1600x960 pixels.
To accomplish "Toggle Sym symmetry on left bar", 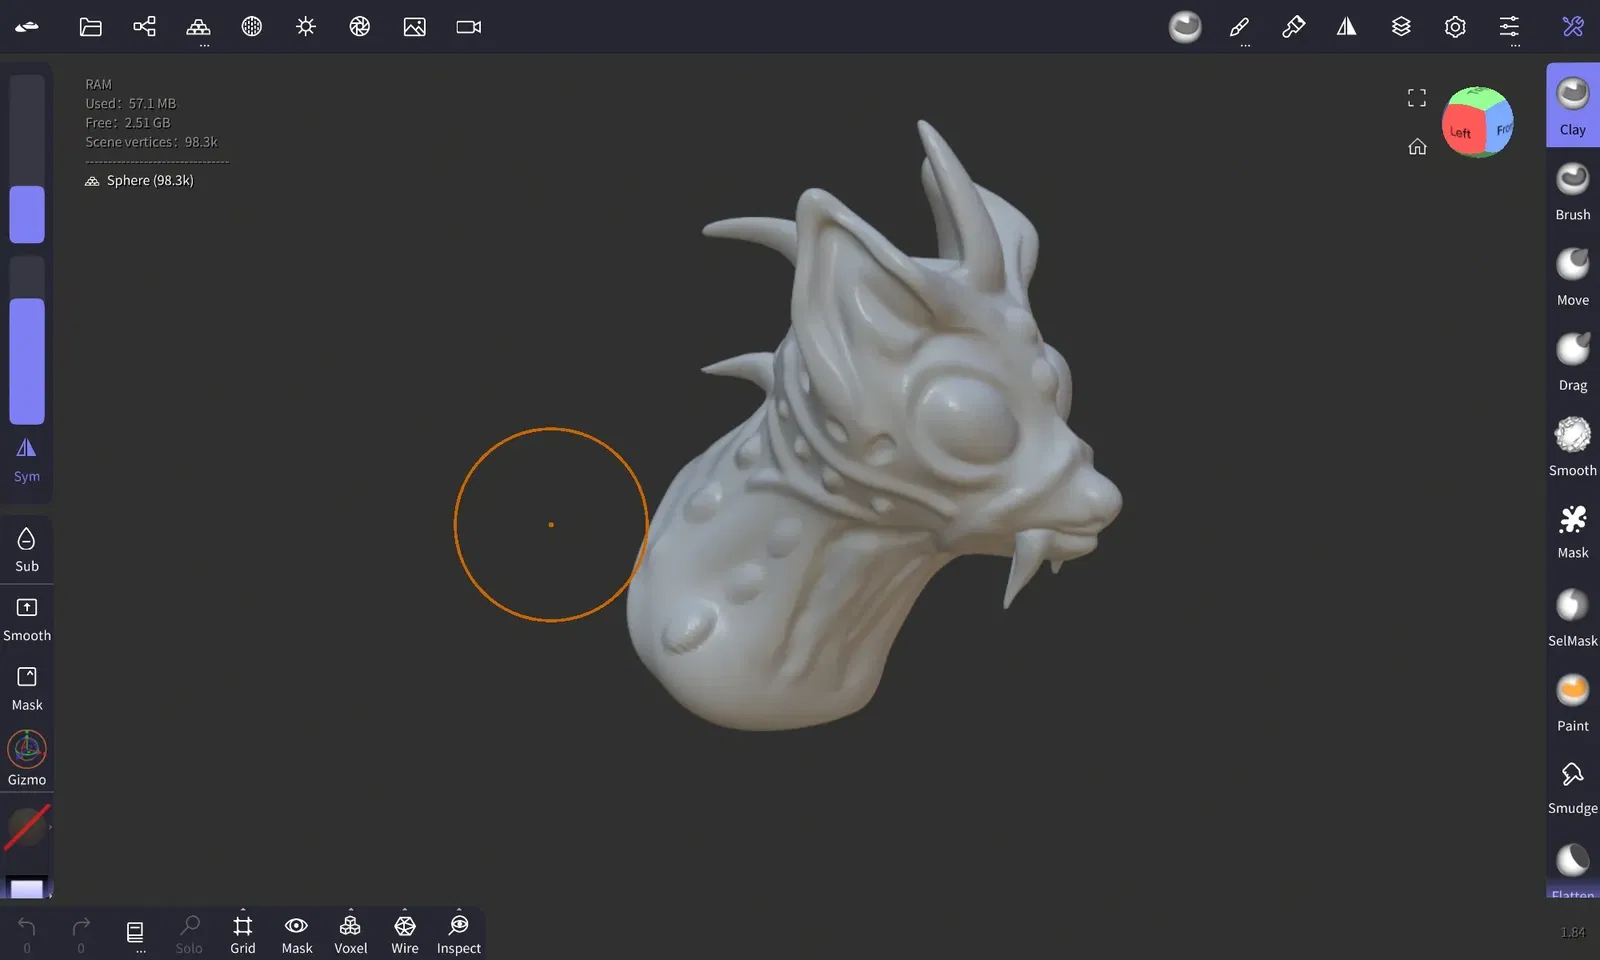I will [x=27, y=461].
